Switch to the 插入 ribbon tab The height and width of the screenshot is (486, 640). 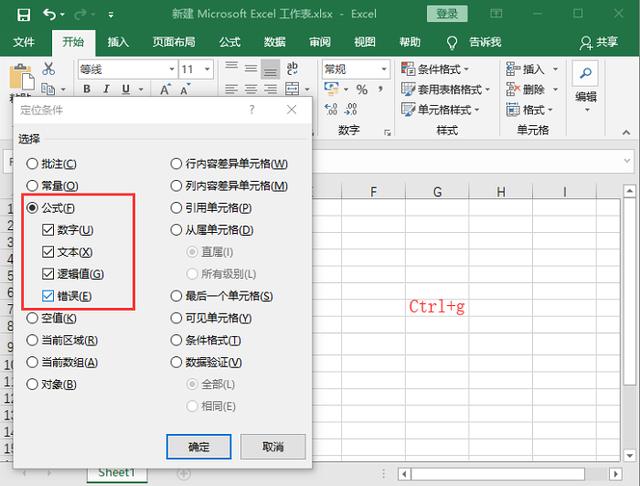pyautogui.click(x=118, y=42)
